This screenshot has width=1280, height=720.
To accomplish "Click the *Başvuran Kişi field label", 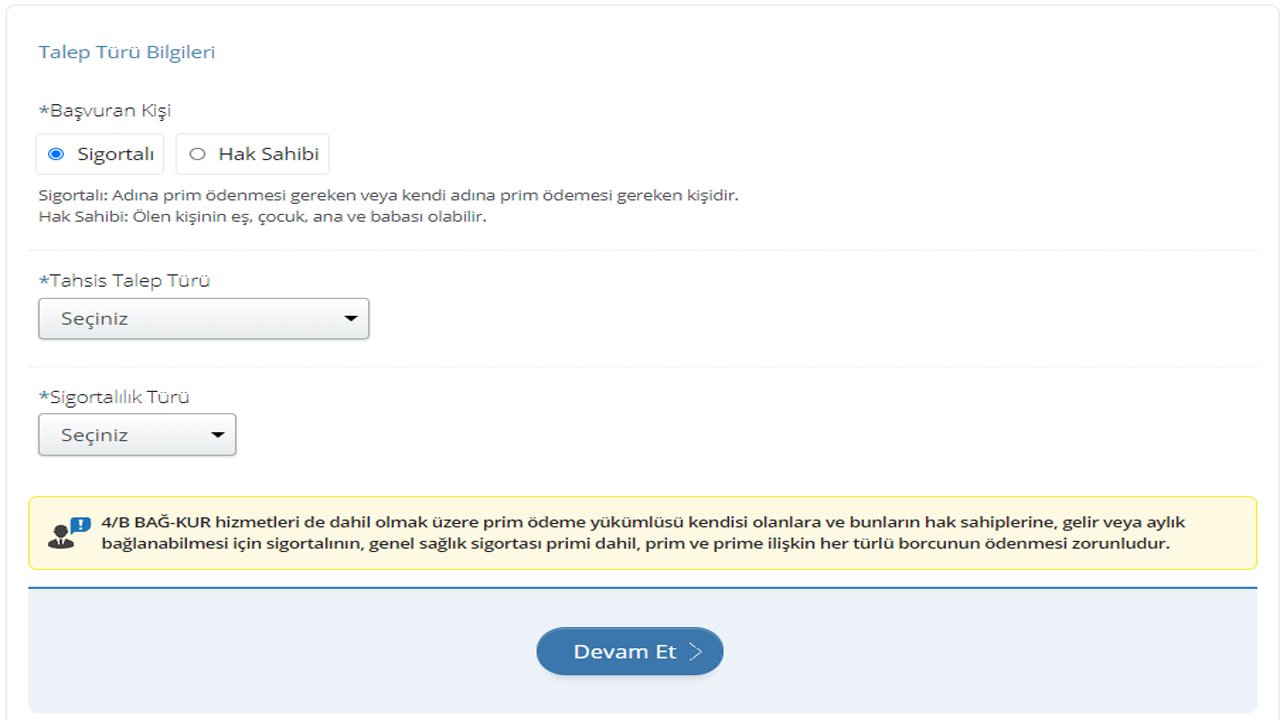I will point(105,110).
